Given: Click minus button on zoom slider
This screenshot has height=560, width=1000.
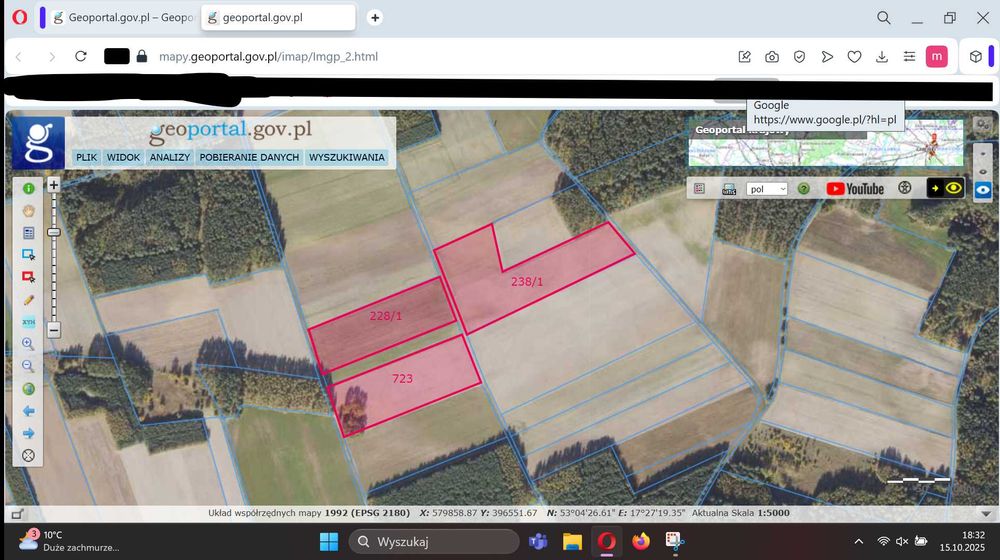Looking at the screenshot, I should (x=54, y=330).
